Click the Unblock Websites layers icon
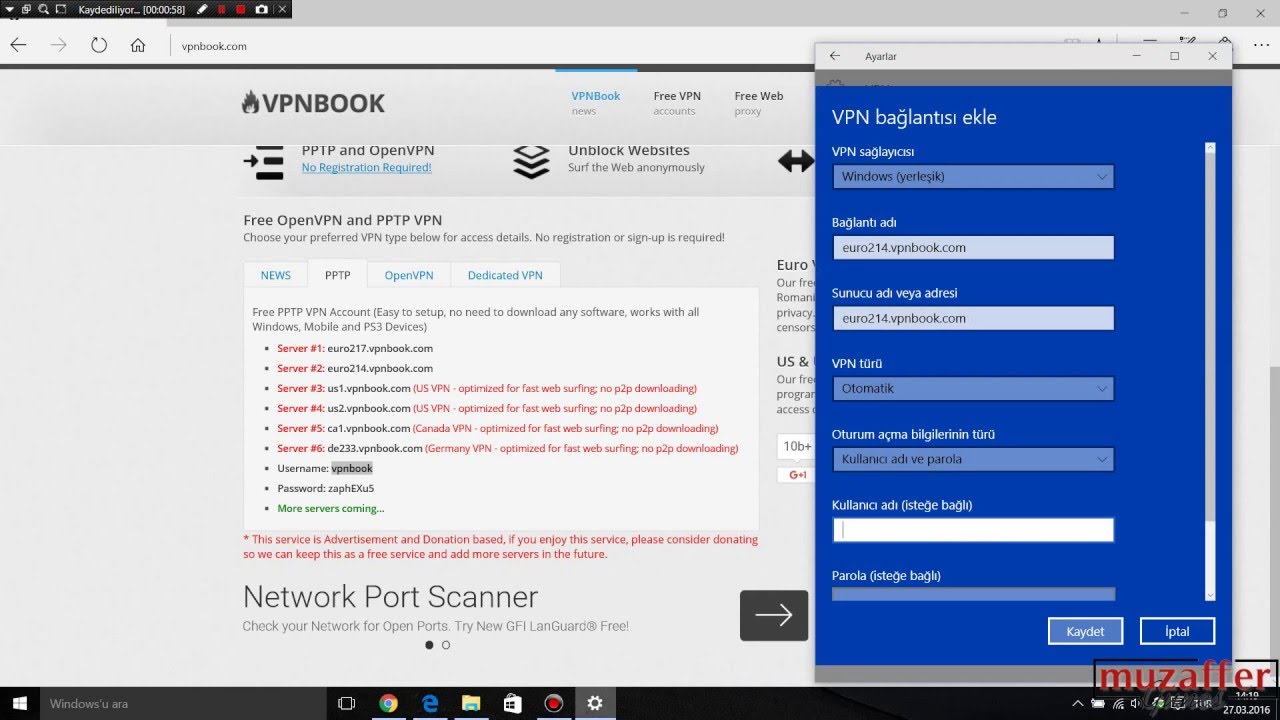Screen dimensions: 1280x720 pos(531,163)
